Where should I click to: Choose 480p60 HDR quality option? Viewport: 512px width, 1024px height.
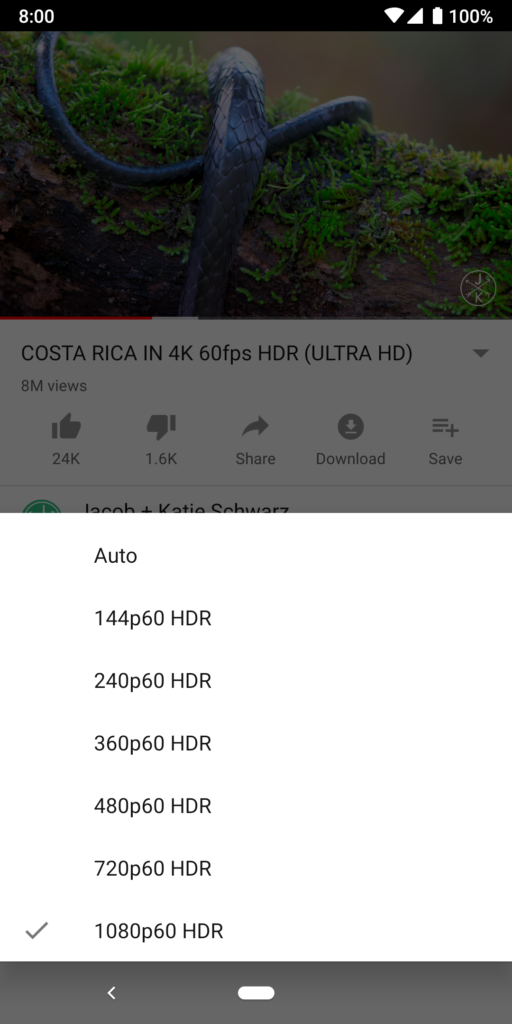256,806
